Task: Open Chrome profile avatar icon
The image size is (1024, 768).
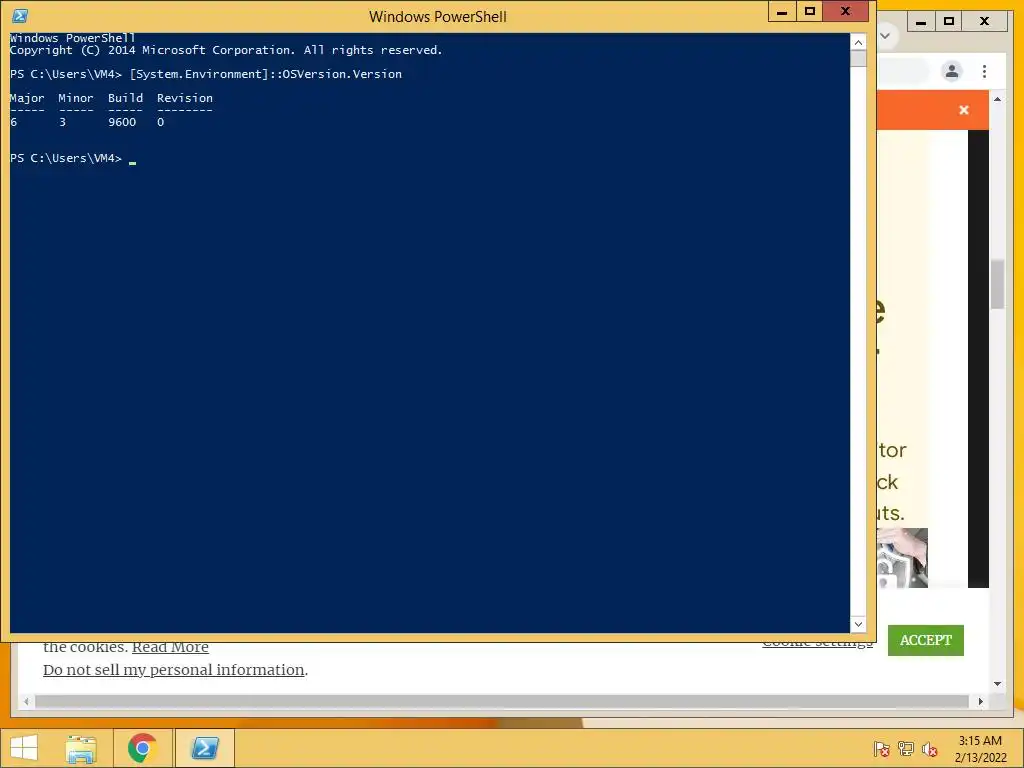Action: (952, 71)
